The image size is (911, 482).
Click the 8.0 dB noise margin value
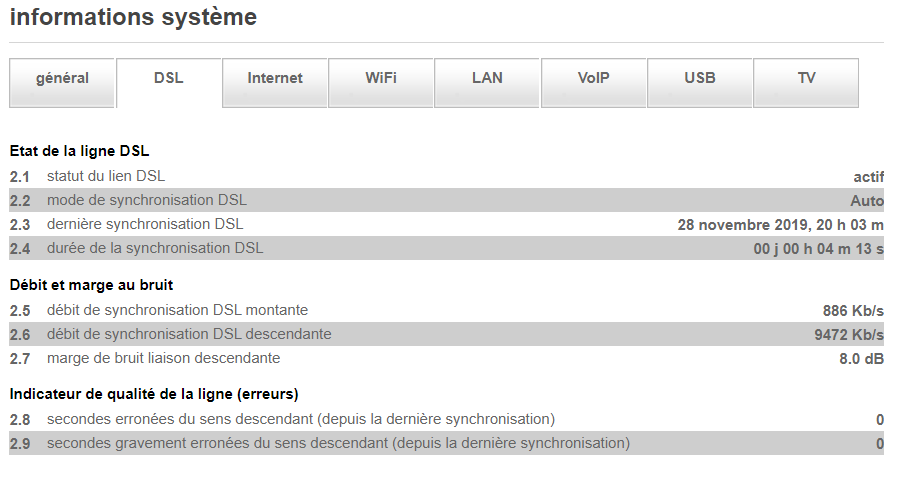coord(861,359)
